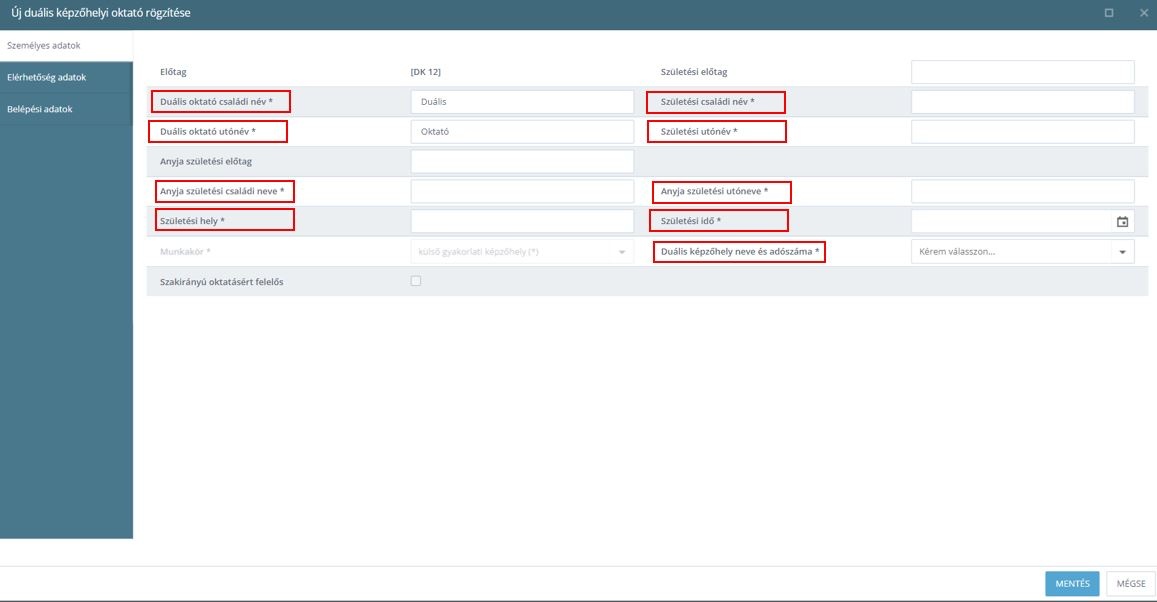Select the dialog title Új duális képzőhelyi oktató rögzítése
Image resolution: width=1157 pixels, height=602 pixels.
[x=100, y=13]
